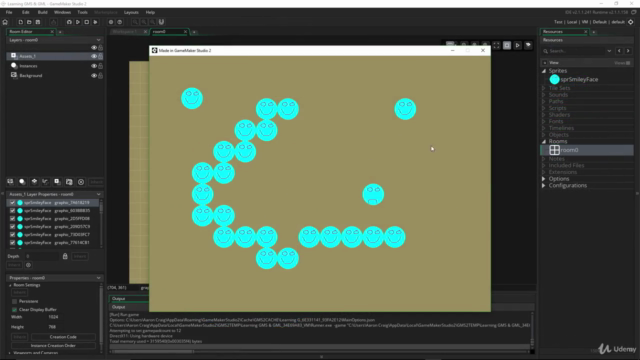640x360 pixels.
Task: Create a new instance layer icon
Action: pos(22,182)
